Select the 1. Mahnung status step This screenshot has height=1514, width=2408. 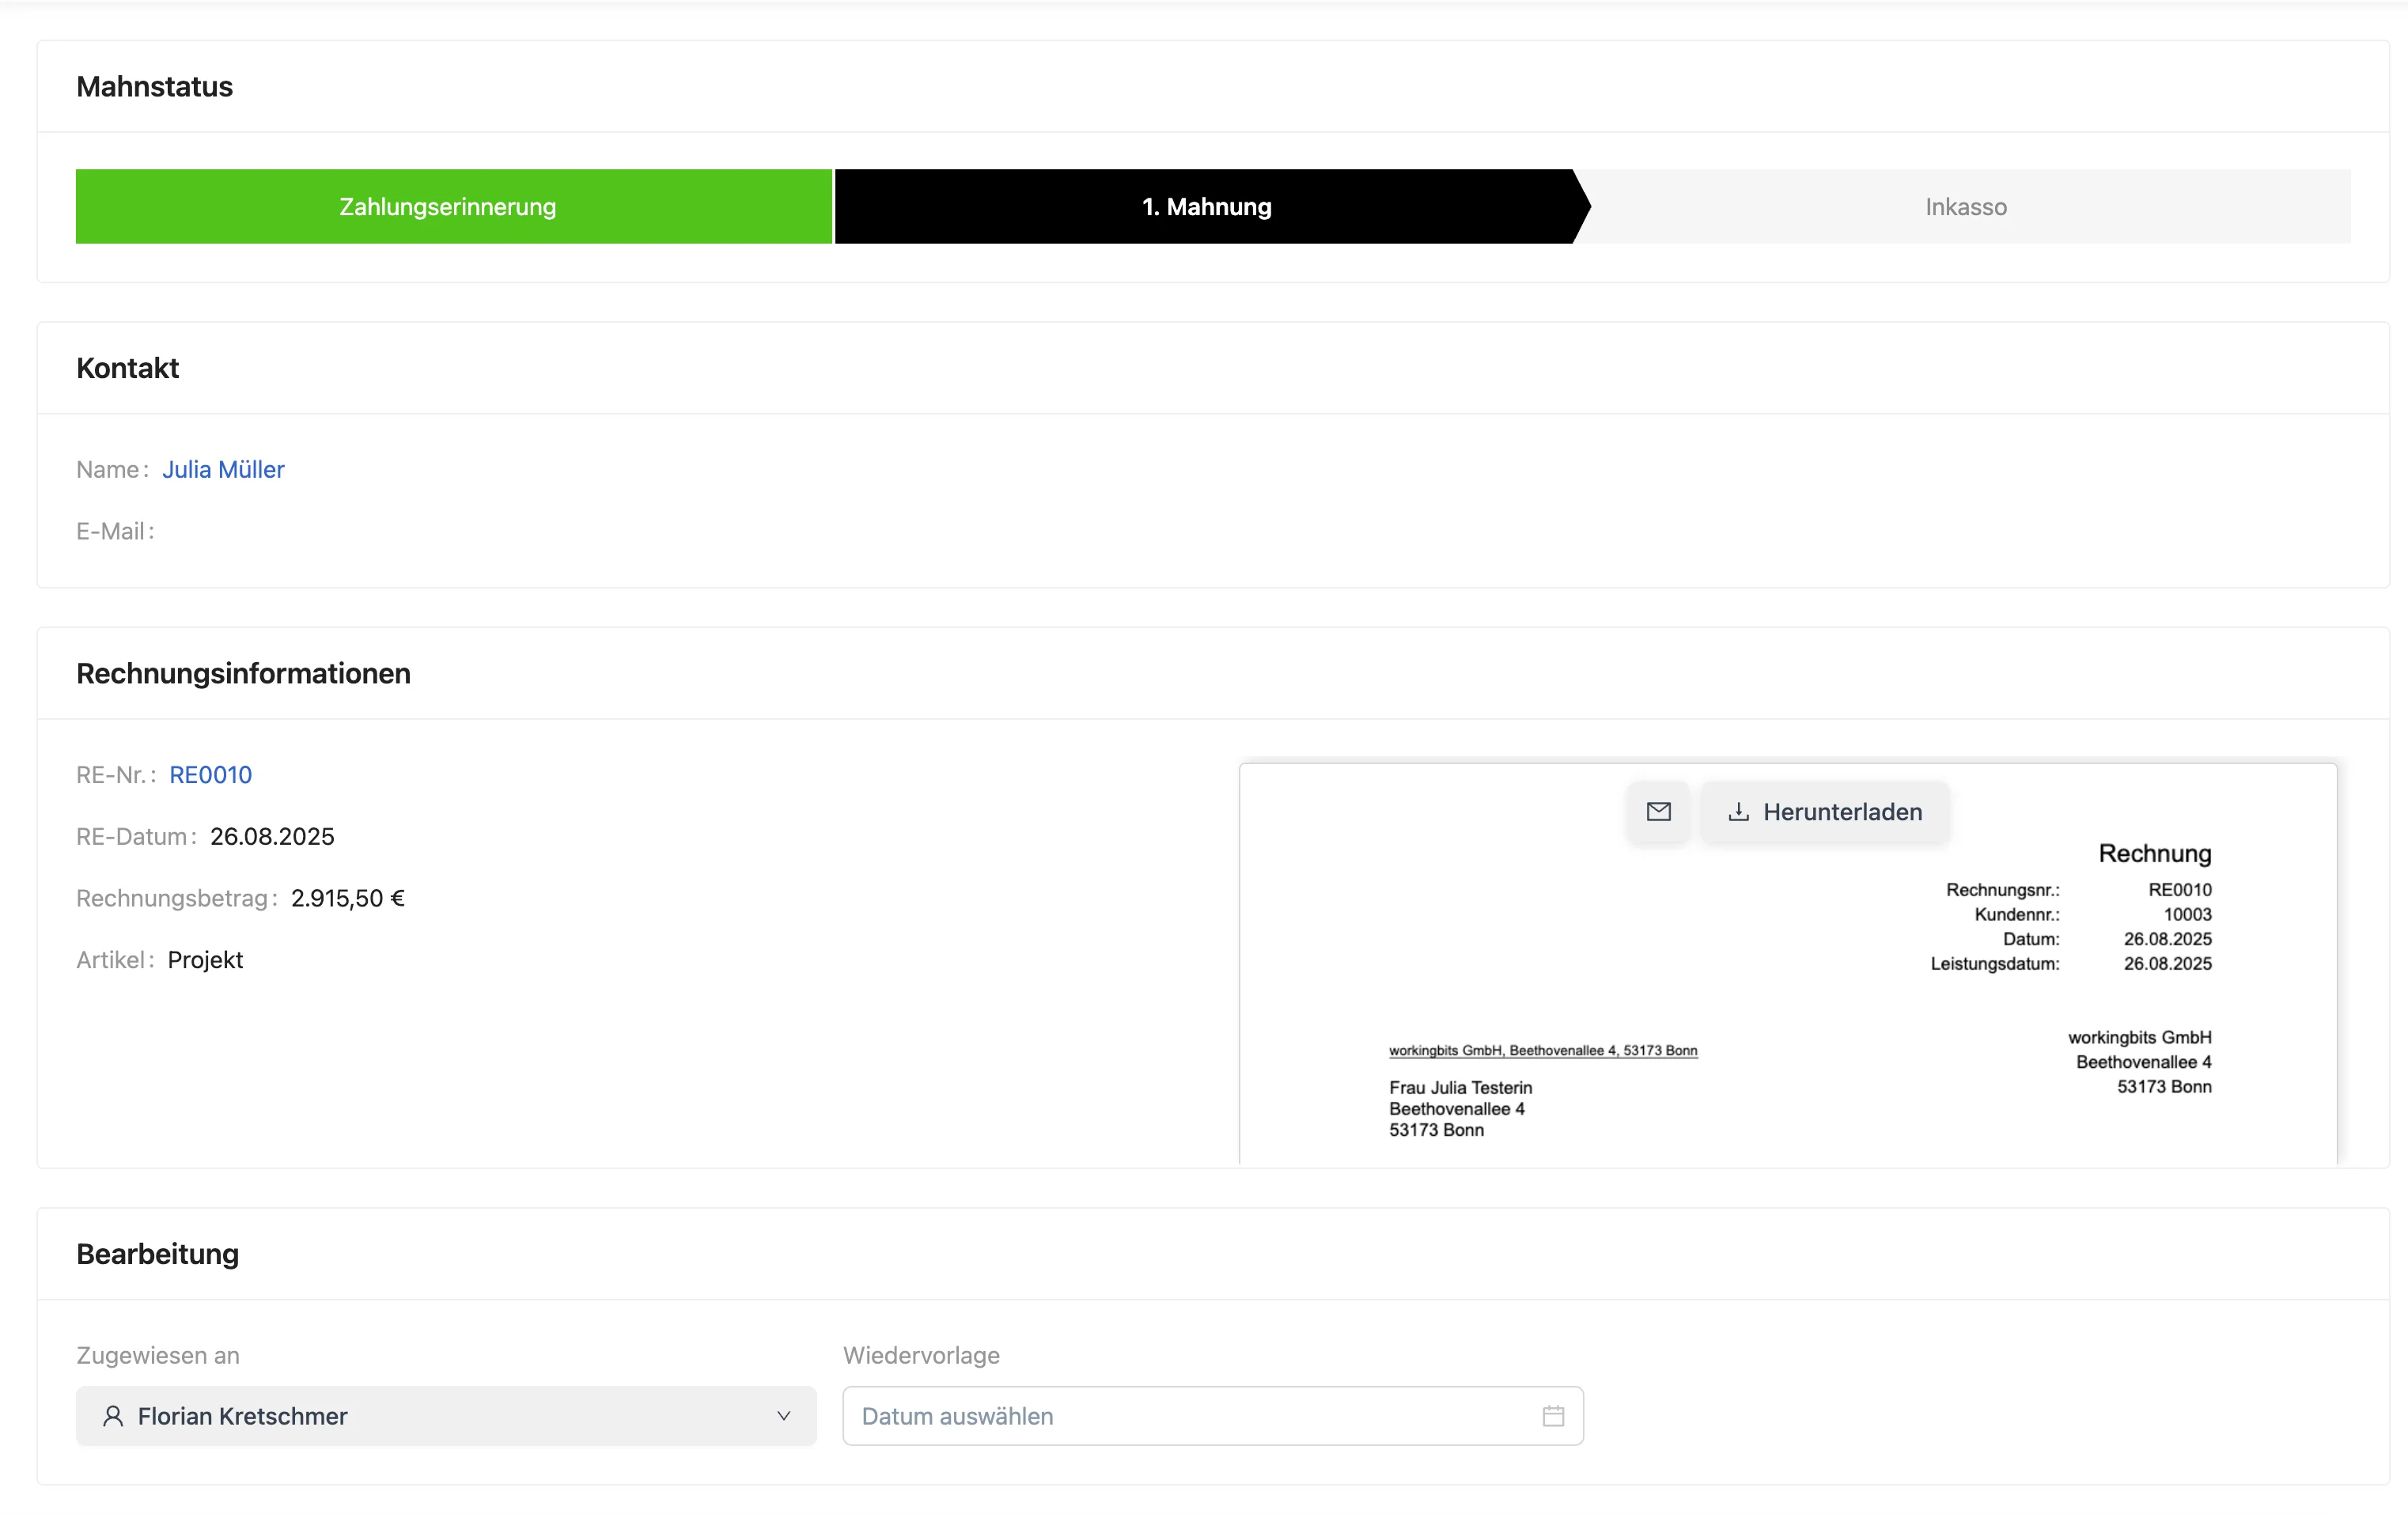(x=1206, y=206)
